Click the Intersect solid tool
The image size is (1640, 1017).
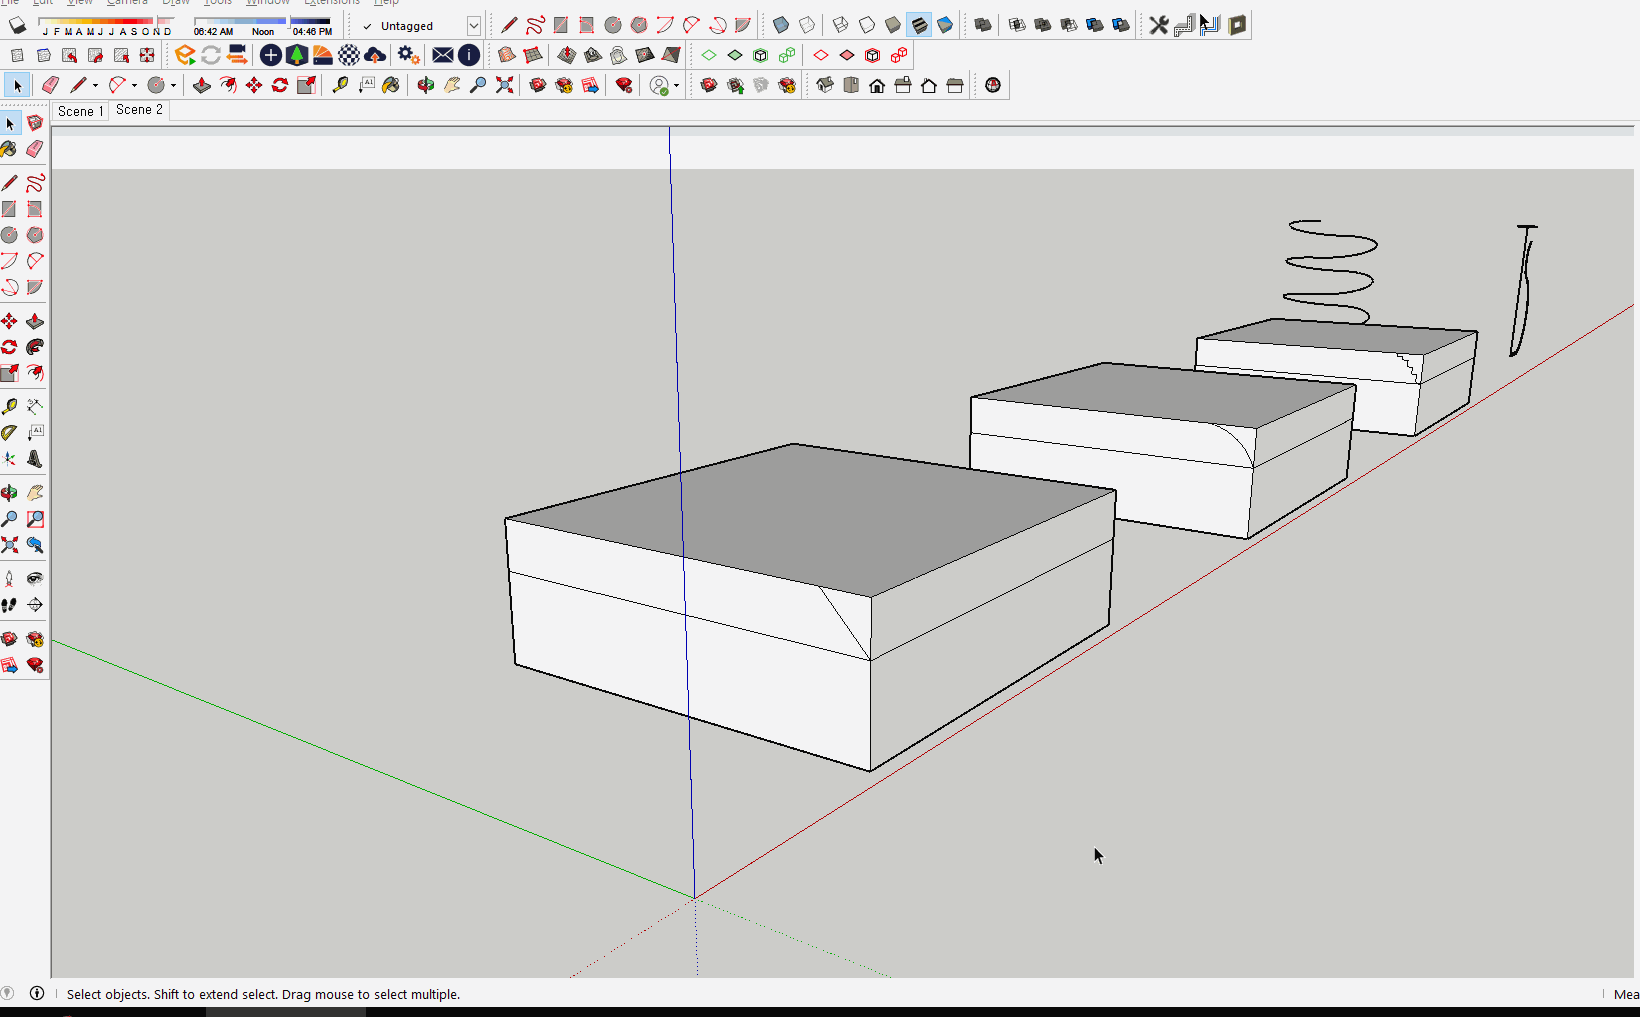pyautogui.click(x=1017, y=25)
